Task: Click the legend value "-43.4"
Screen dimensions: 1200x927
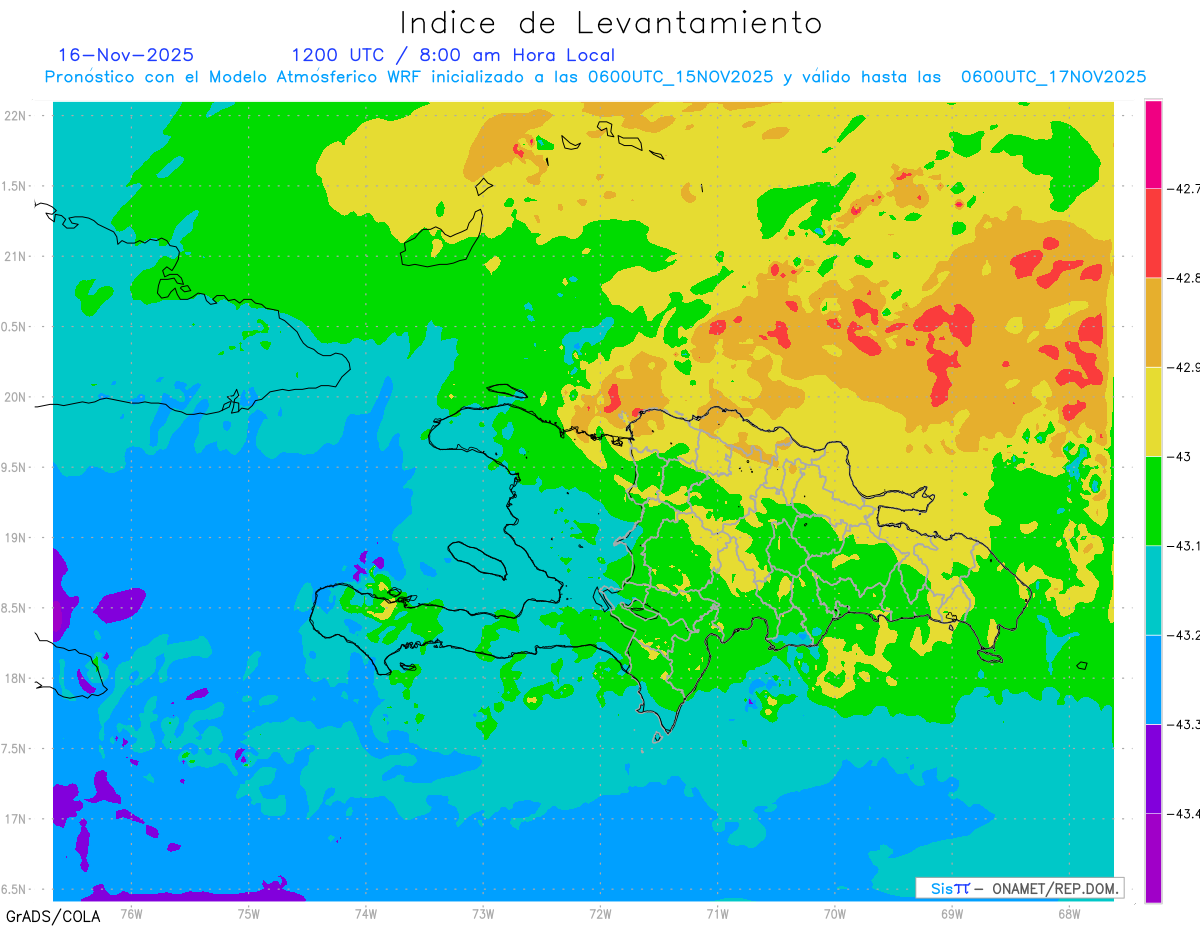Action: click(x=1185, y=813)
